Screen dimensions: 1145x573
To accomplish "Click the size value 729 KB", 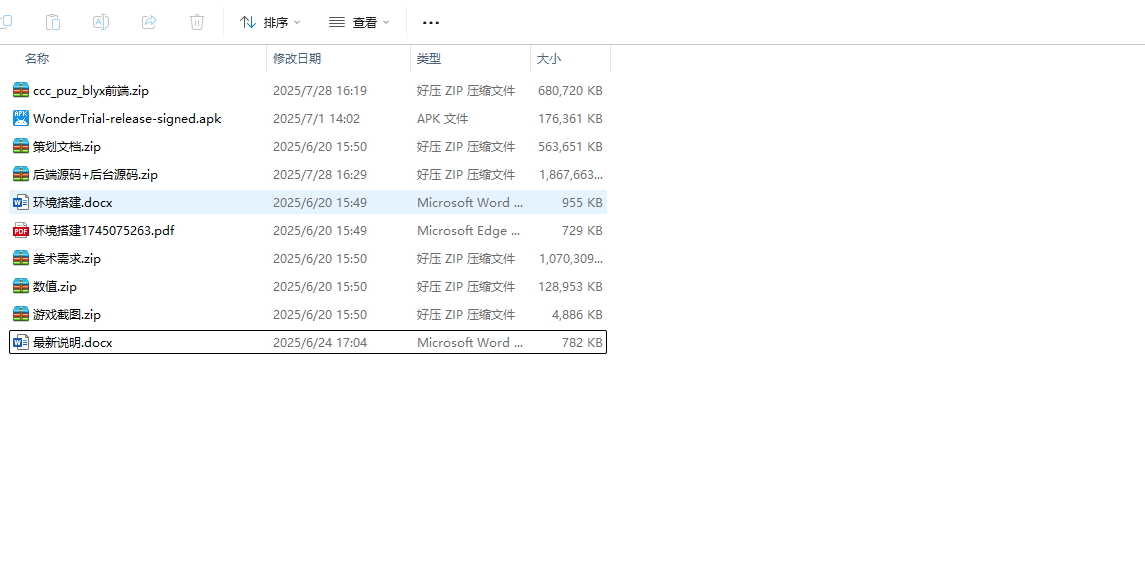I will pyautogui.click(x=582, y=231).
